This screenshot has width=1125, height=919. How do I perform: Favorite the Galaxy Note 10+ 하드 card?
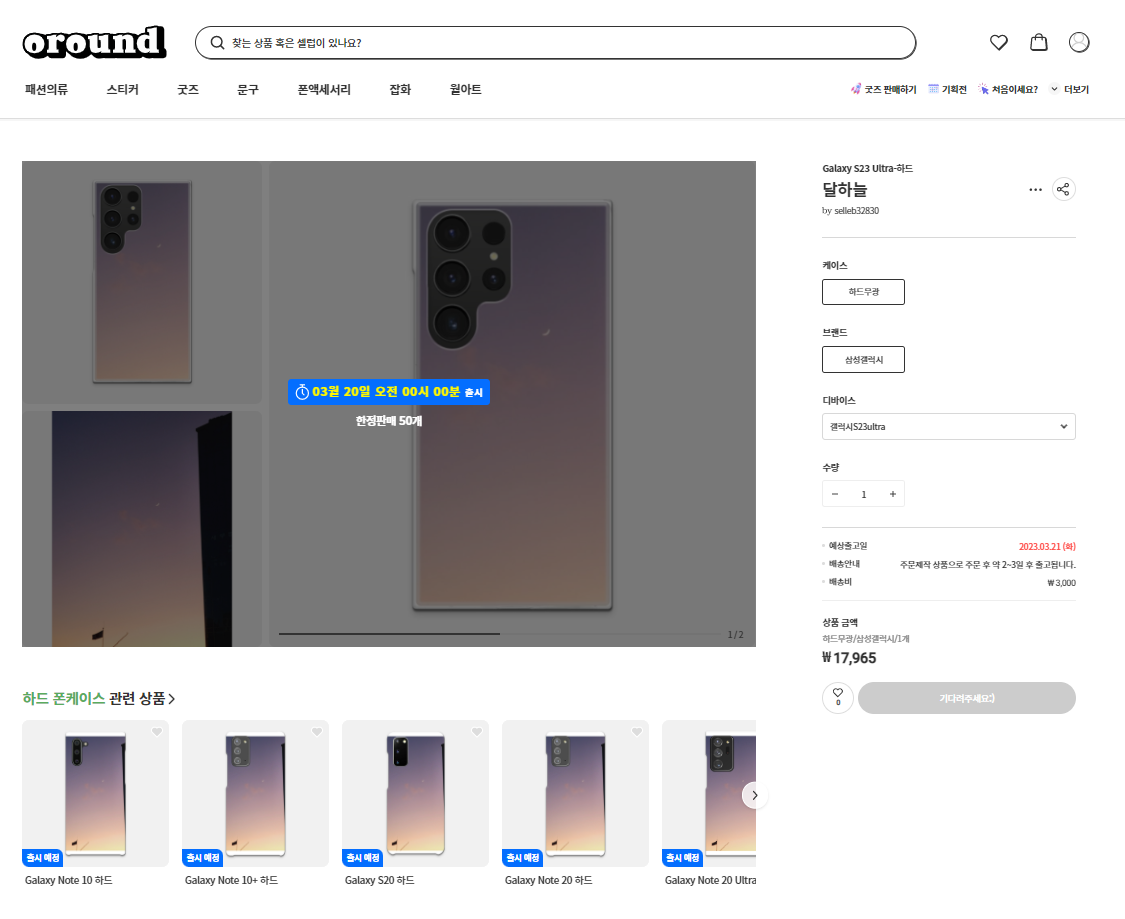[x=316, y=732]
